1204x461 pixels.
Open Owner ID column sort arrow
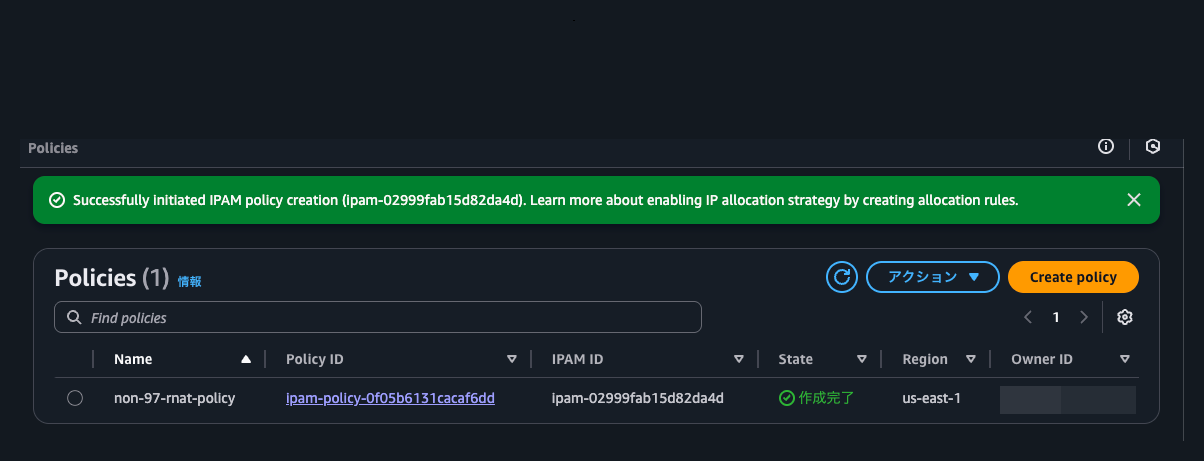point(1125,359)
